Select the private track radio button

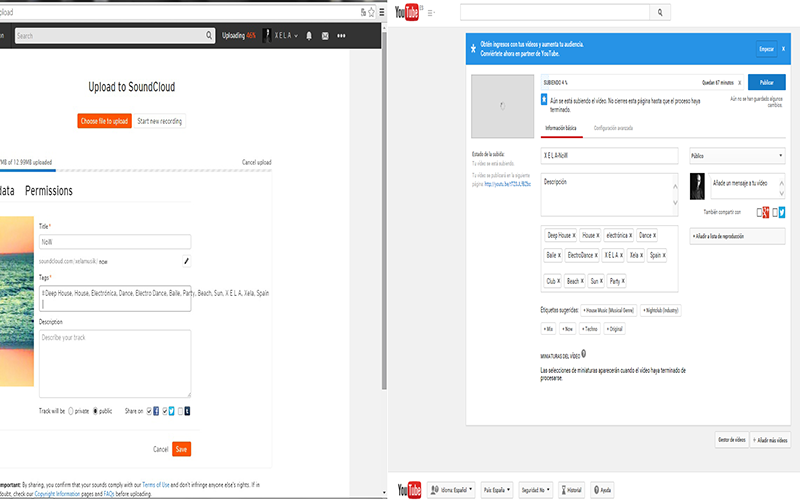point(71,411)
